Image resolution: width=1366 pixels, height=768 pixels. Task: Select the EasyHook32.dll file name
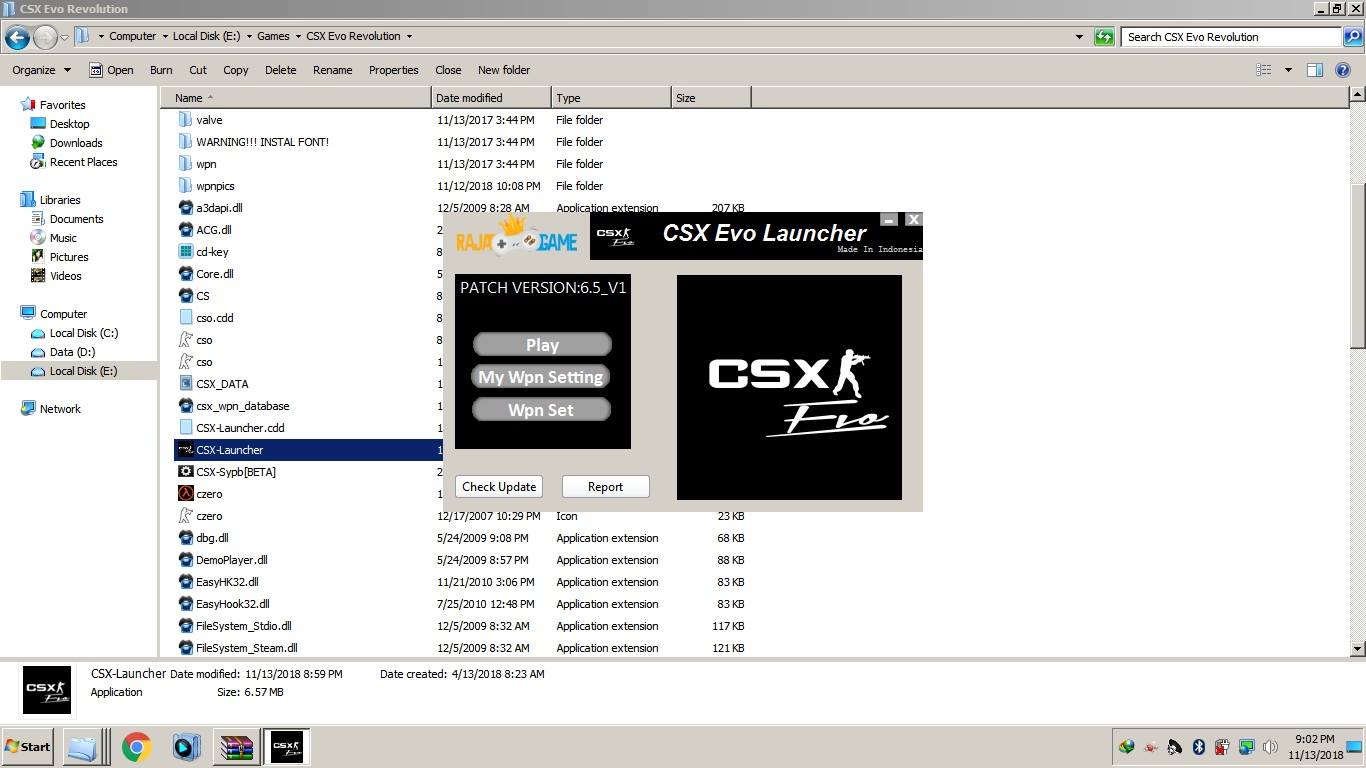coord(233,604)
